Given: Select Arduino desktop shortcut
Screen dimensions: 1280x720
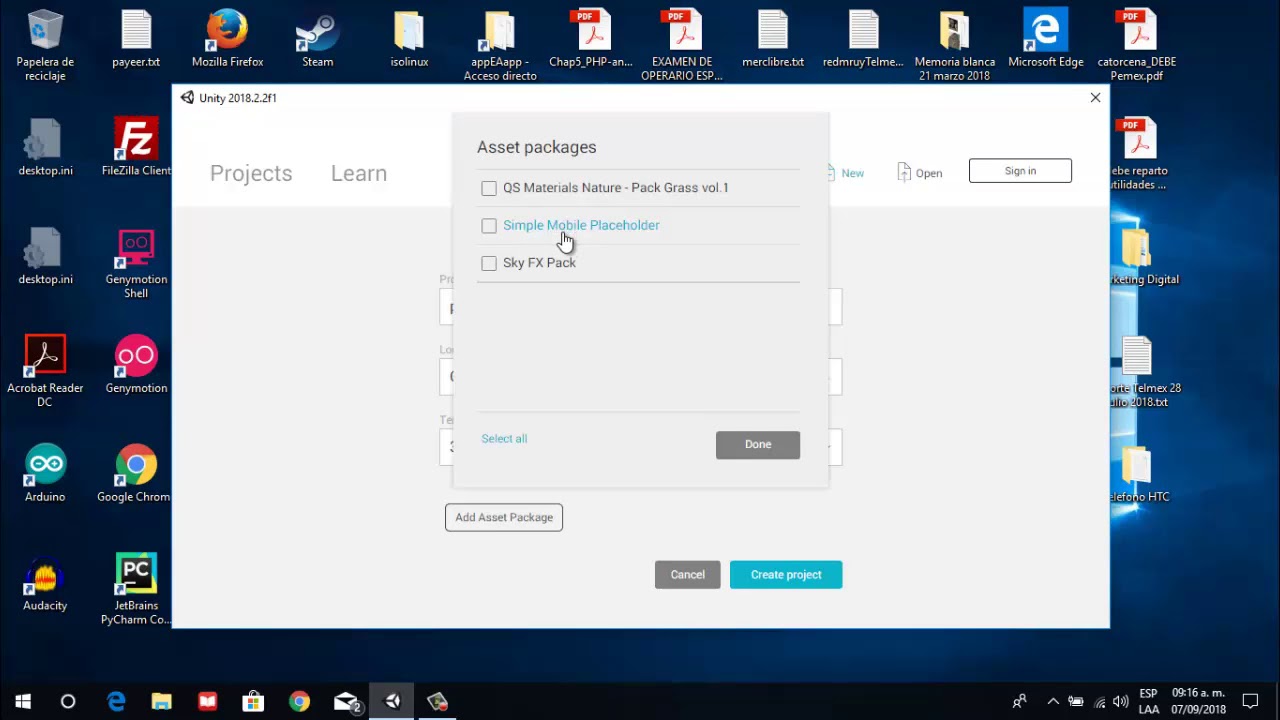Looking at the screenshot, I should pos(45,473).
